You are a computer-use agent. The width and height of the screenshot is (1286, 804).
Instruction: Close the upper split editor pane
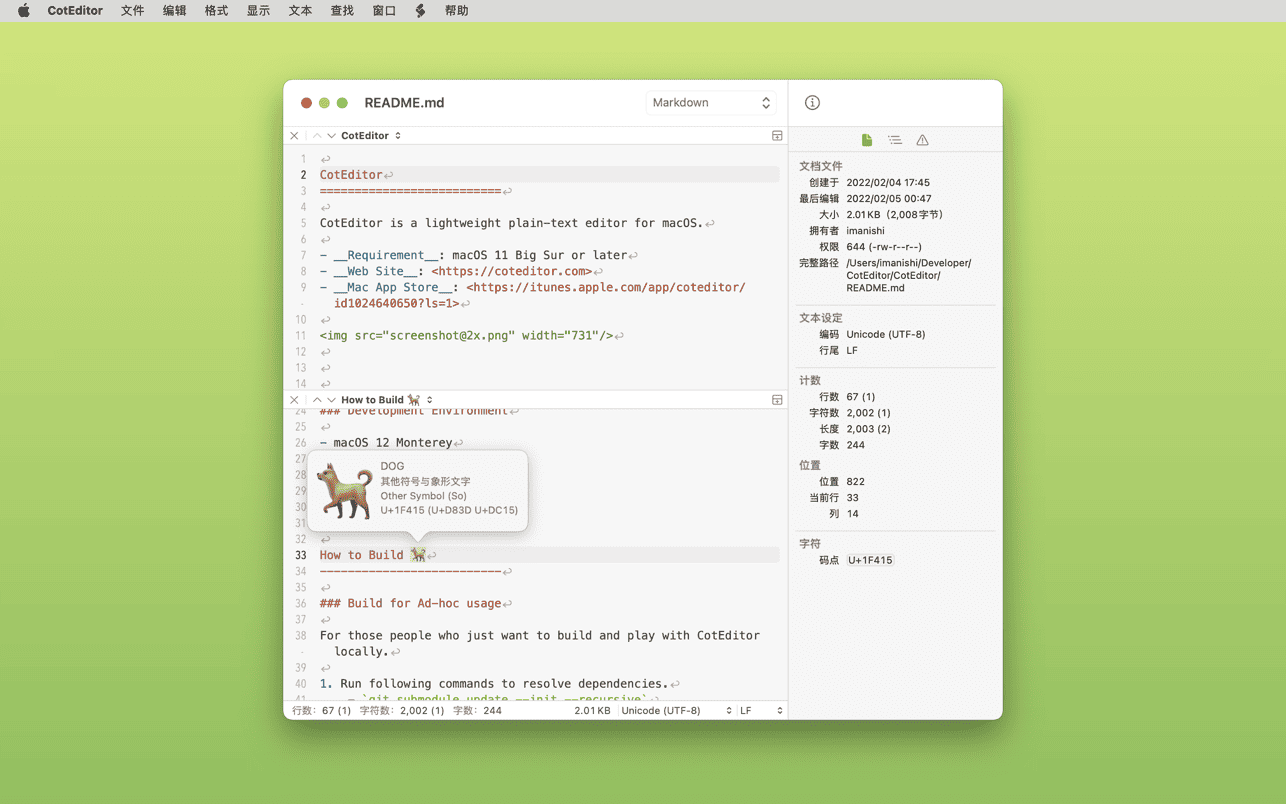(x=294, y=136)
